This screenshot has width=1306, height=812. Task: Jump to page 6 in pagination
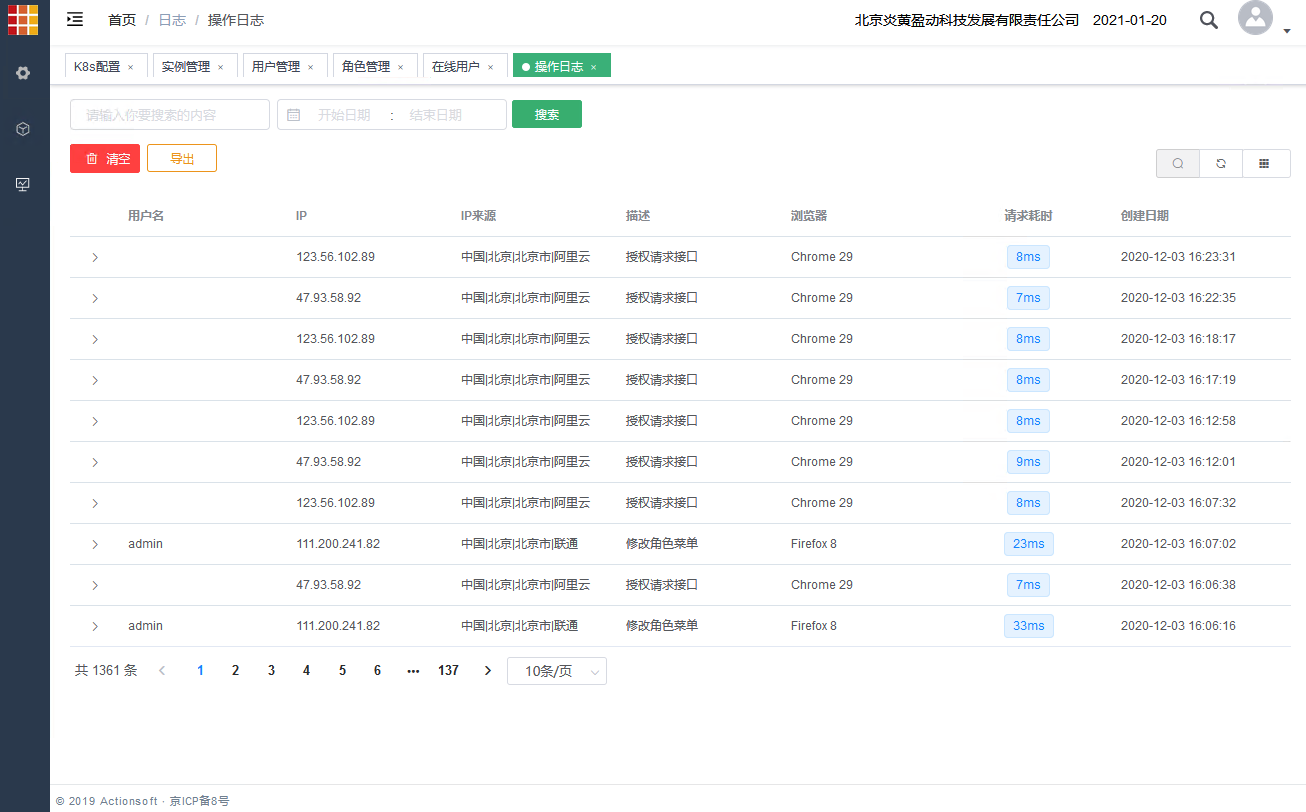(377, 671)
